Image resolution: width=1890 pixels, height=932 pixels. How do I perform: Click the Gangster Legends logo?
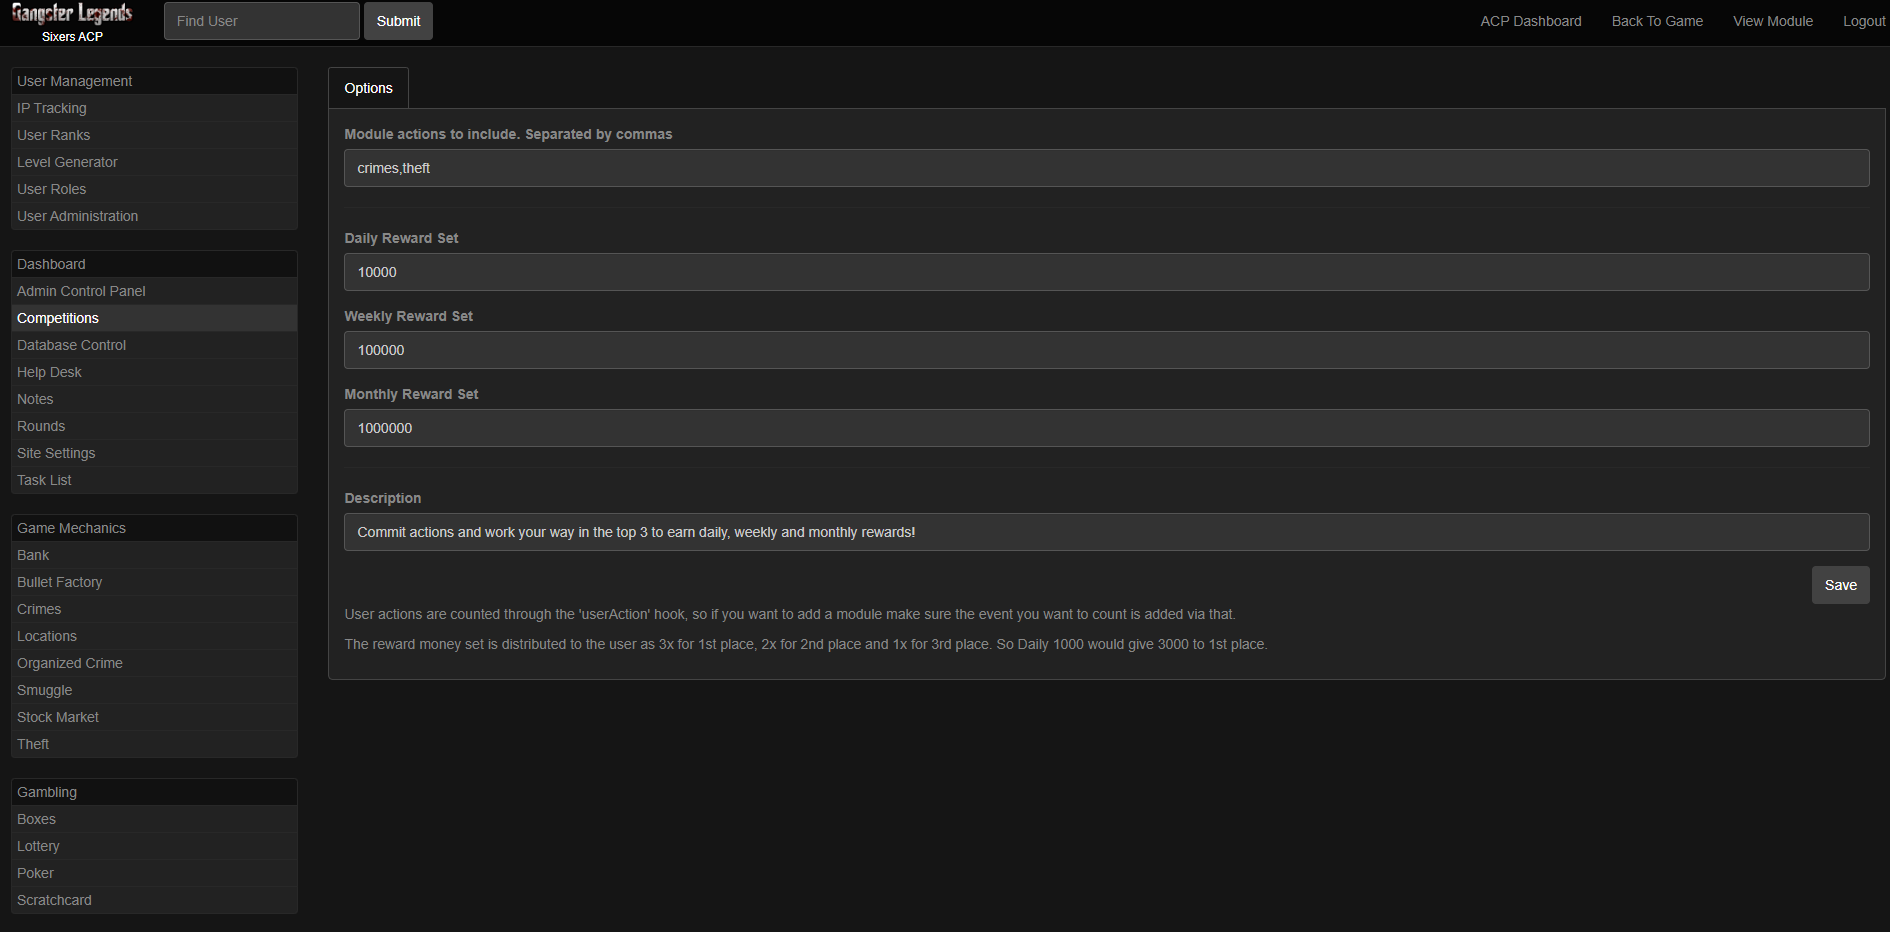coord(72,15)
